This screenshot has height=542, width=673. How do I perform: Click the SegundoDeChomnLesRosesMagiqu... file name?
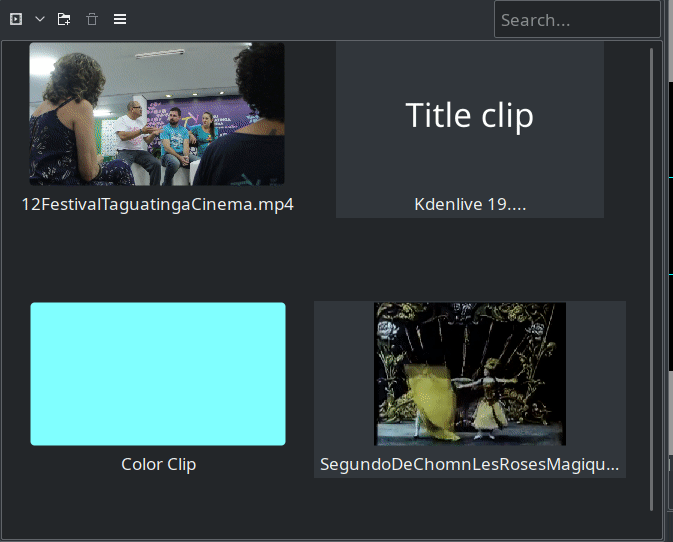470,464
